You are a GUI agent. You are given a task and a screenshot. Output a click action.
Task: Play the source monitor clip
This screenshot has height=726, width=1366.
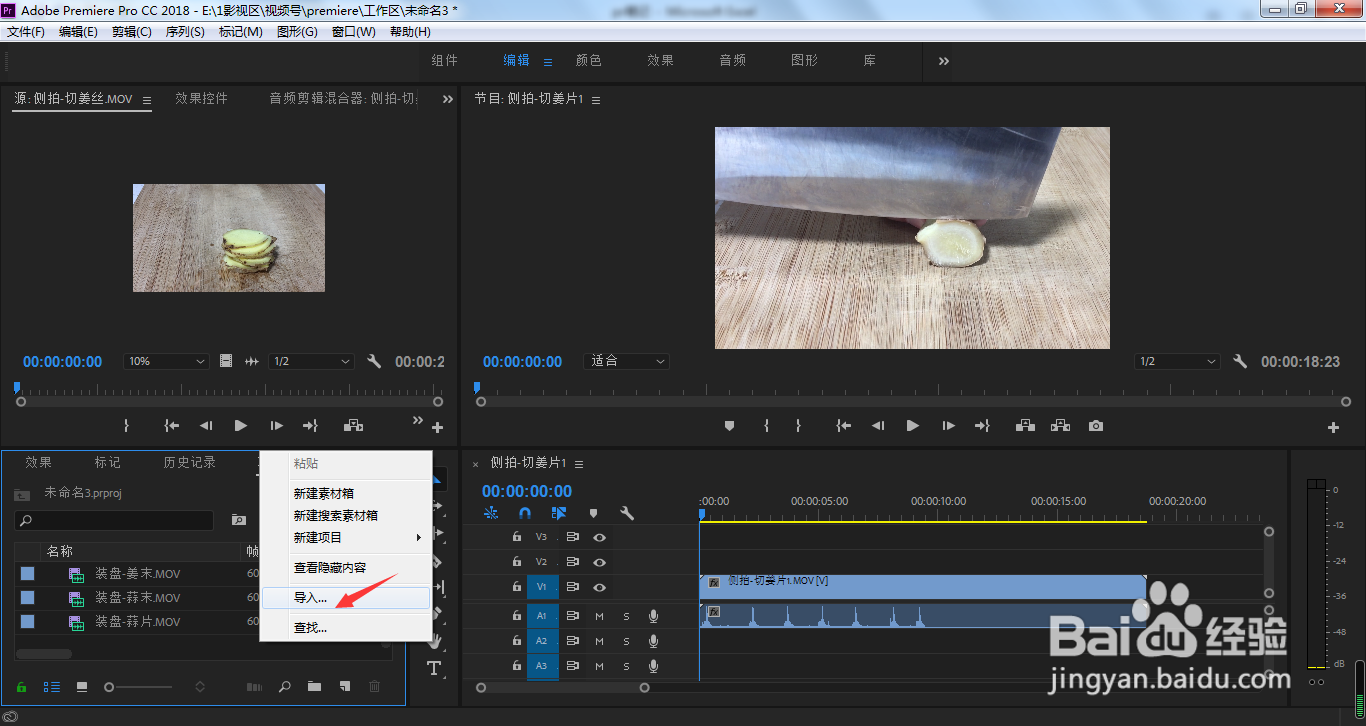pos(241,425)
